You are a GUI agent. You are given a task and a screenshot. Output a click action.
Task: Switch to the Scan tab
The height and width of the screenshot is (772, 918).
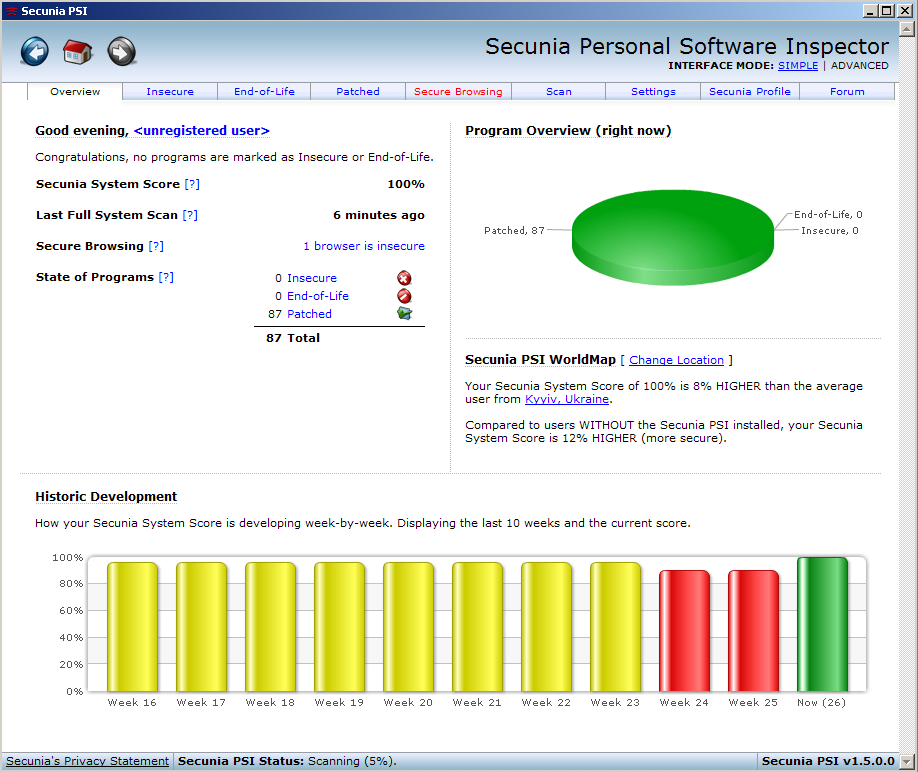click(x=559, y=91)
